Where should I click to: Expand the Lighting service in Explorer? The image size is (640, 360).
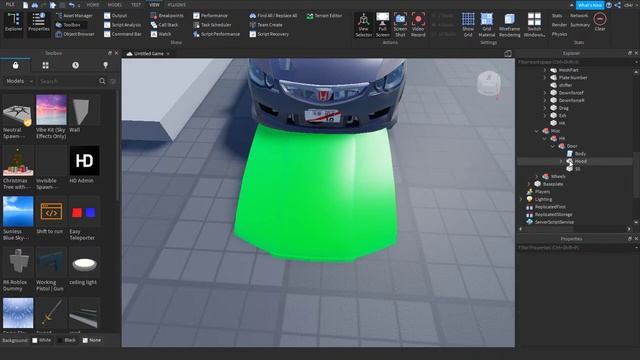(x=520, y=200)
